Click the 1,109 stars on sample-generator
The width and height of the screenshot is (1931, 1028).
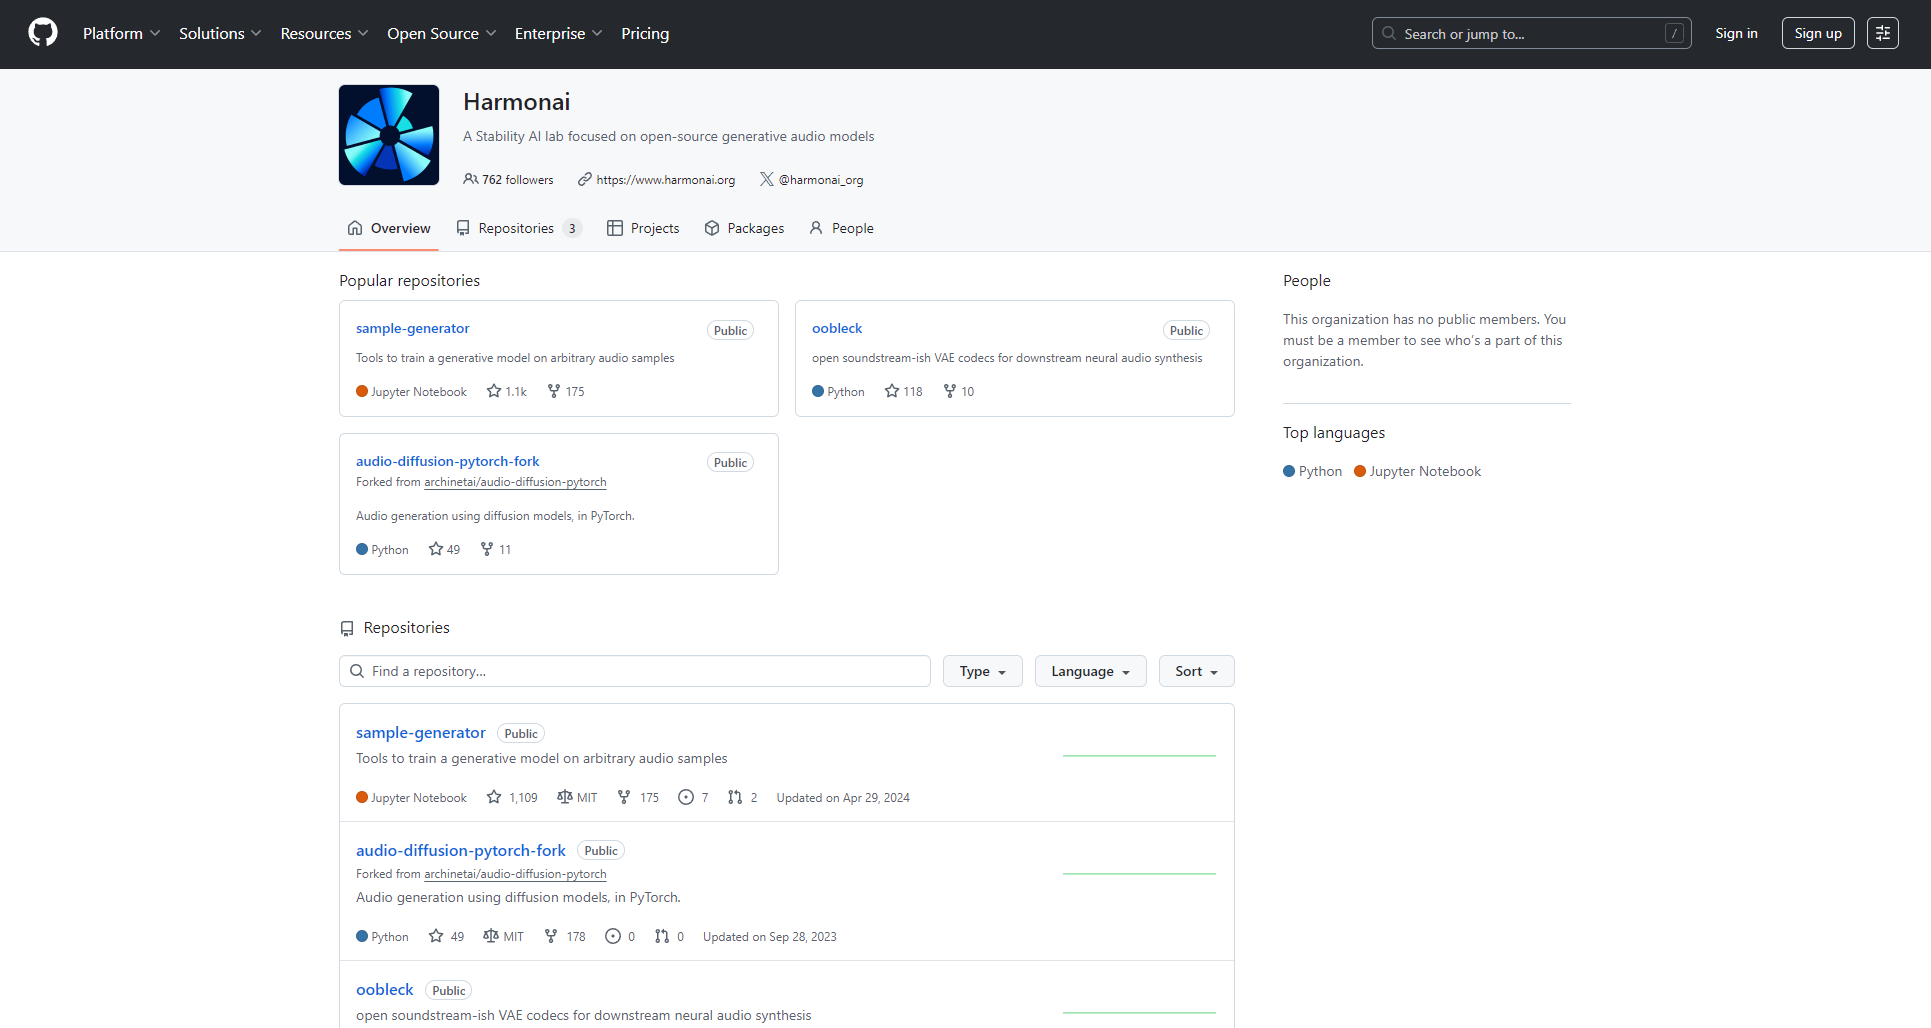coord(512,797)
